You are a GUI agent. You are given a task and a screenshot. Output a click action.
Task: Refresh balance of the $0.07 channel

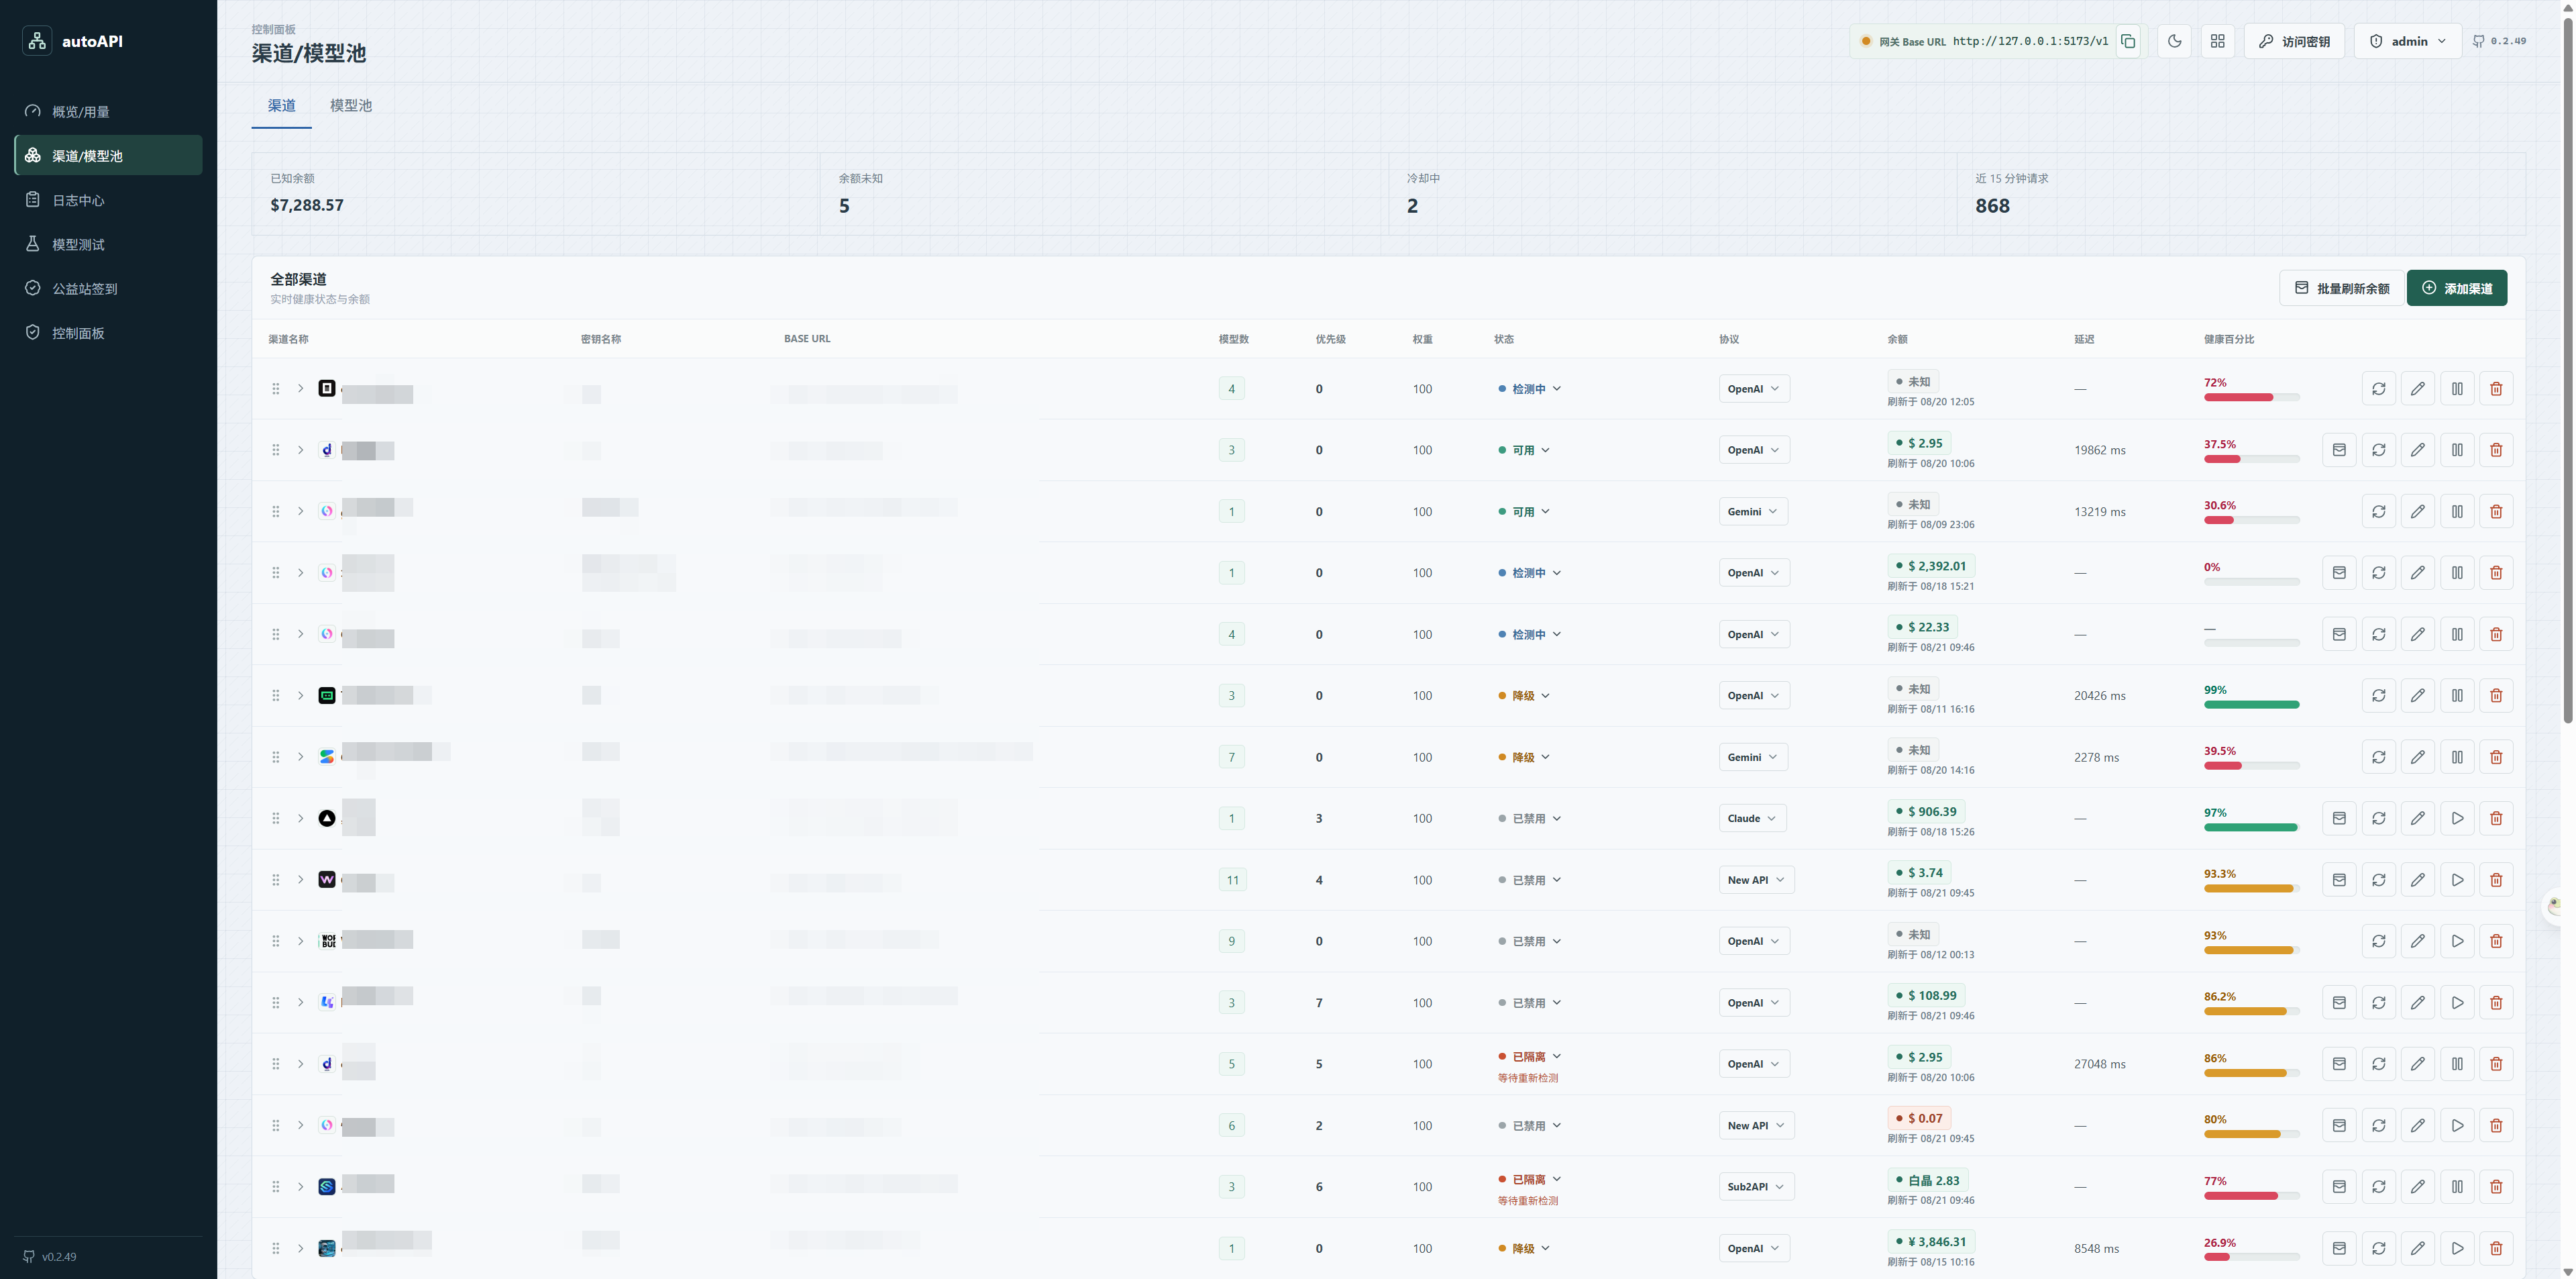click(2339, 1126)
